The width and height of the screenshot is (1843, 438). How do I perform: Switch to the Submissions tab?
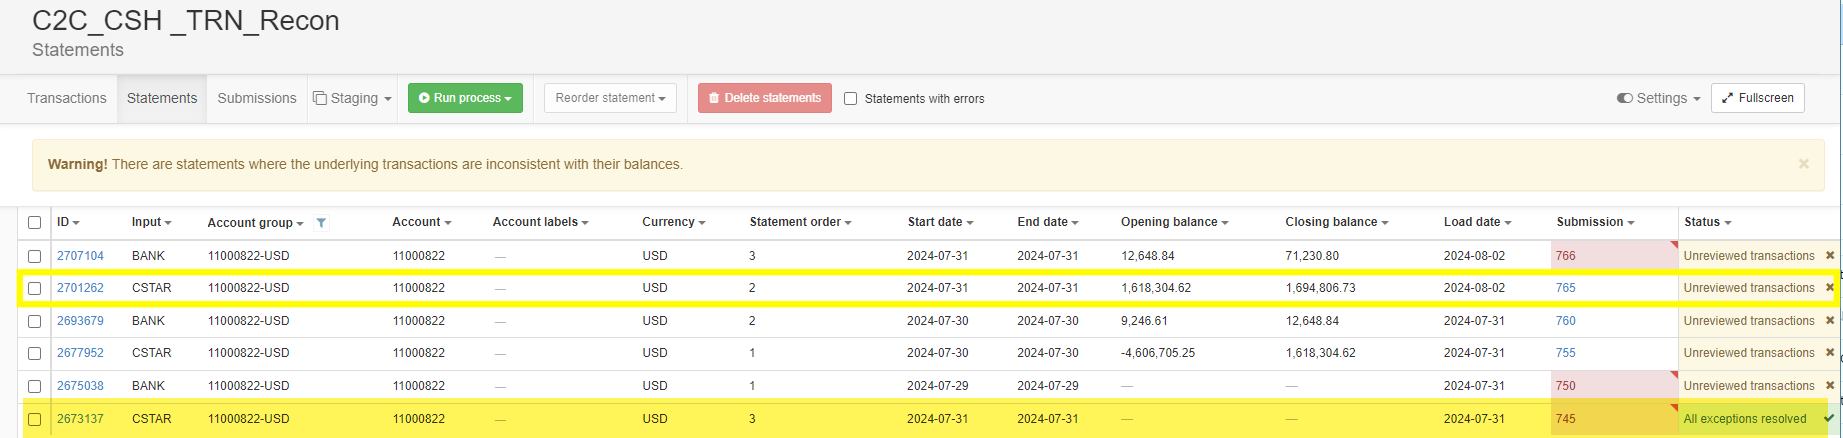coord(257,98)
